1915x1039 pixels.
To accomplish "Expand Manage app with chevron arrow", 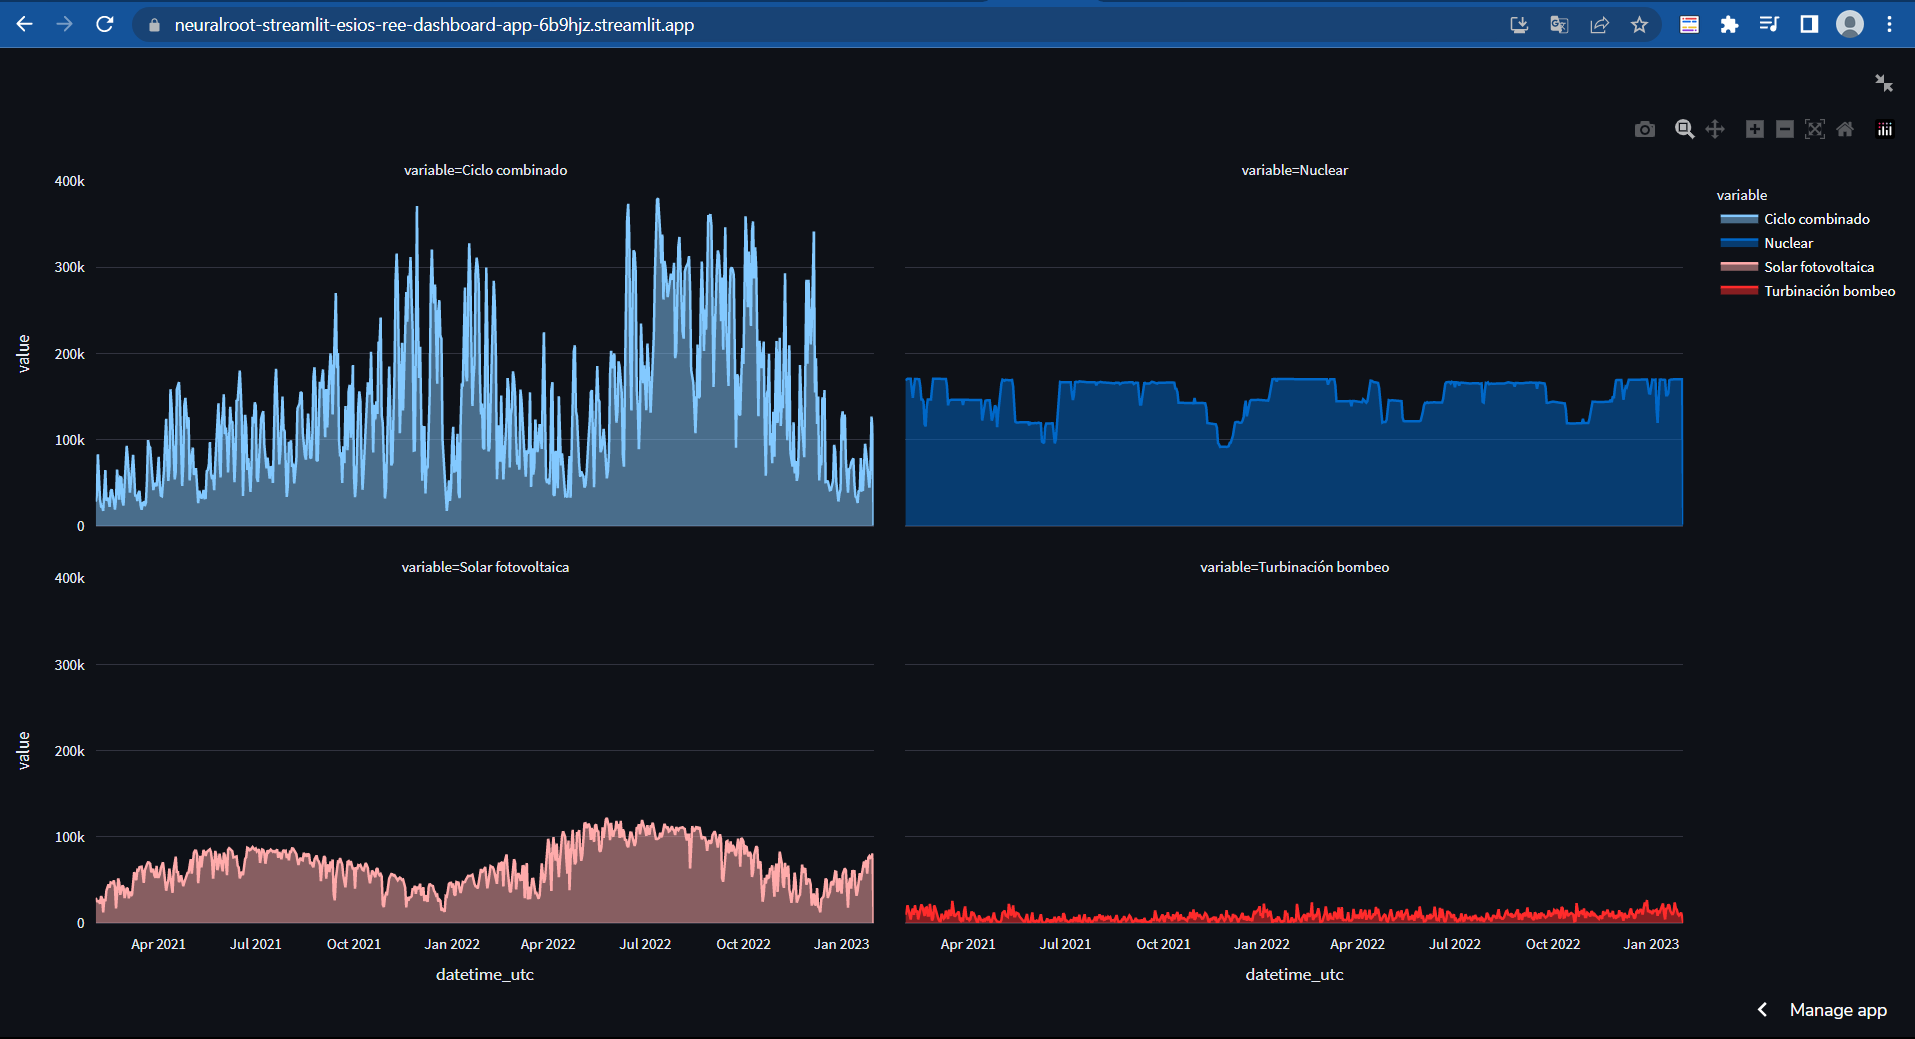I will (x=1763, y=1010).
